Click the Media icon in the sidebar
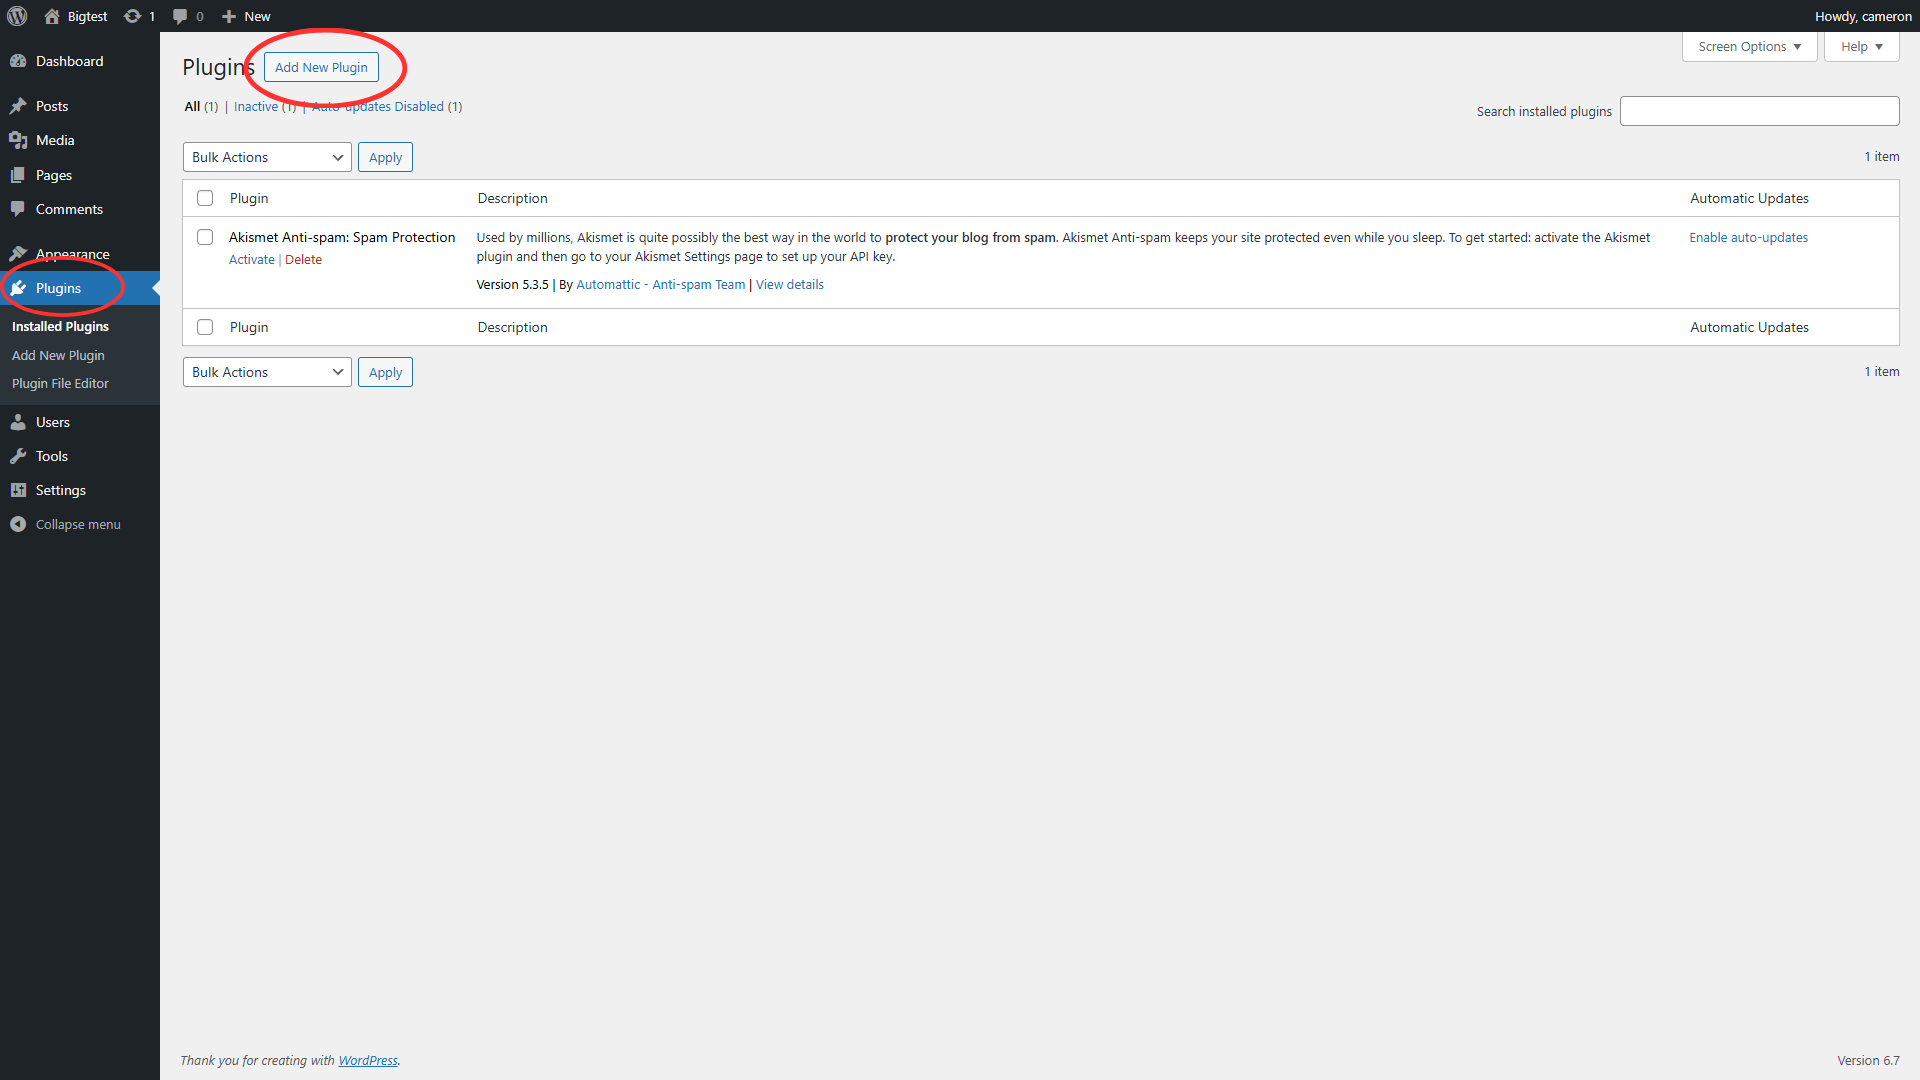 19,140
